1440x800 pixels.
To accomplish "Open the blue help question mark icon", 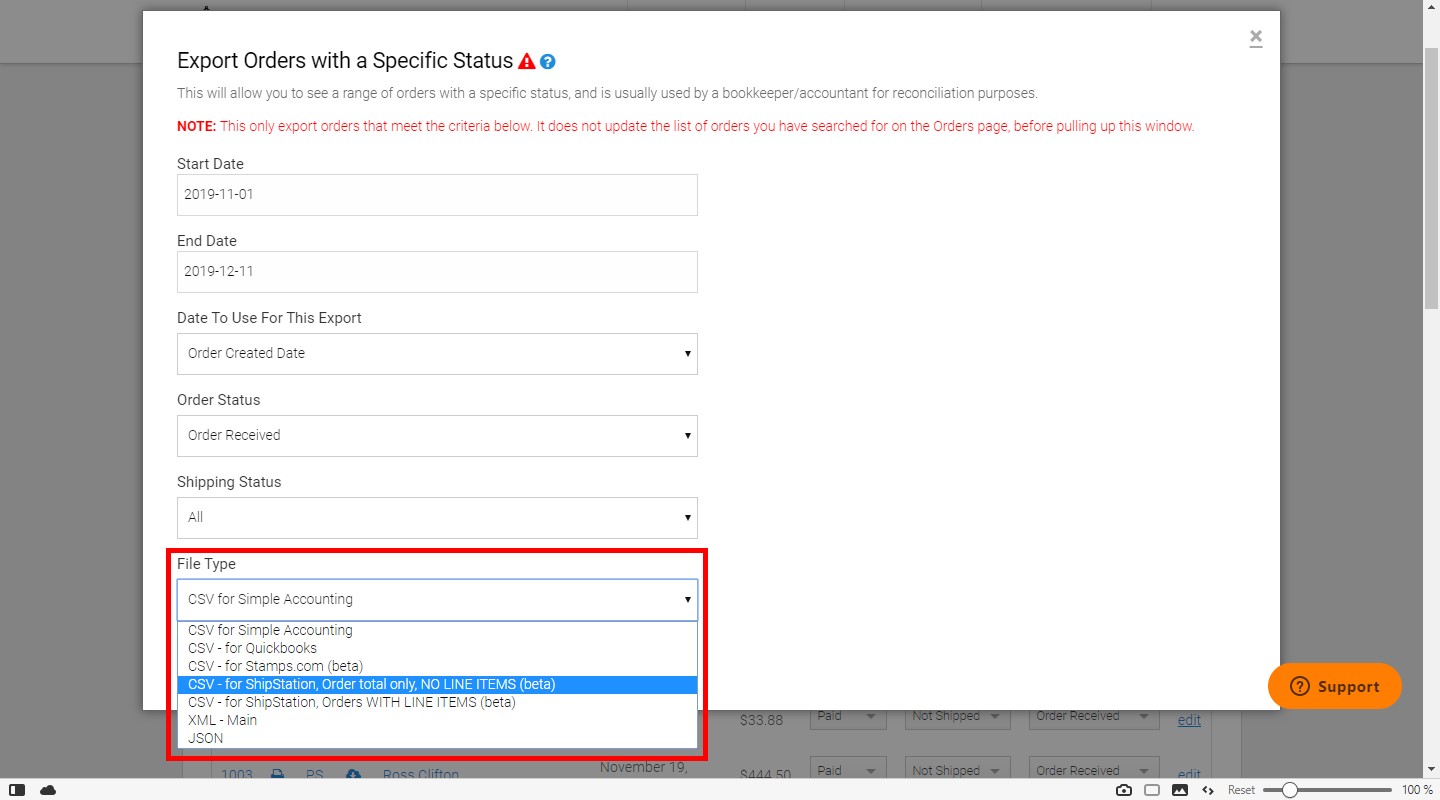I will 548,62.
